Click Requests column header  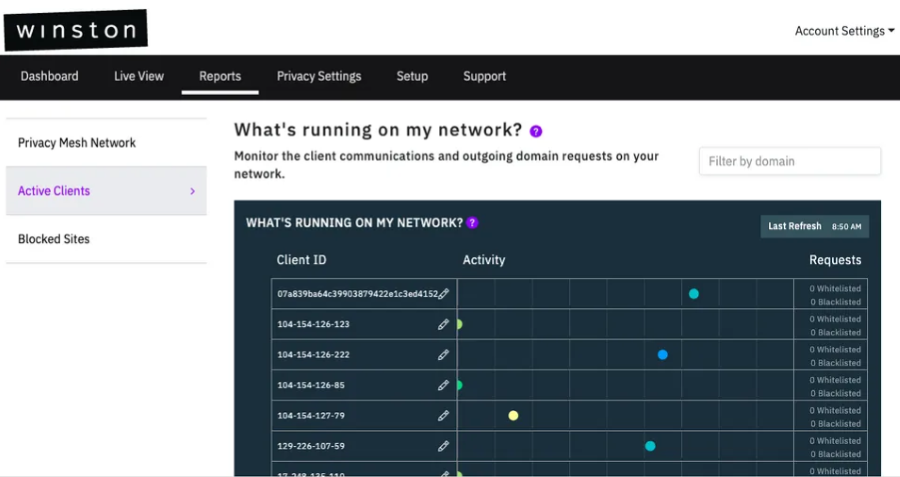835,260
